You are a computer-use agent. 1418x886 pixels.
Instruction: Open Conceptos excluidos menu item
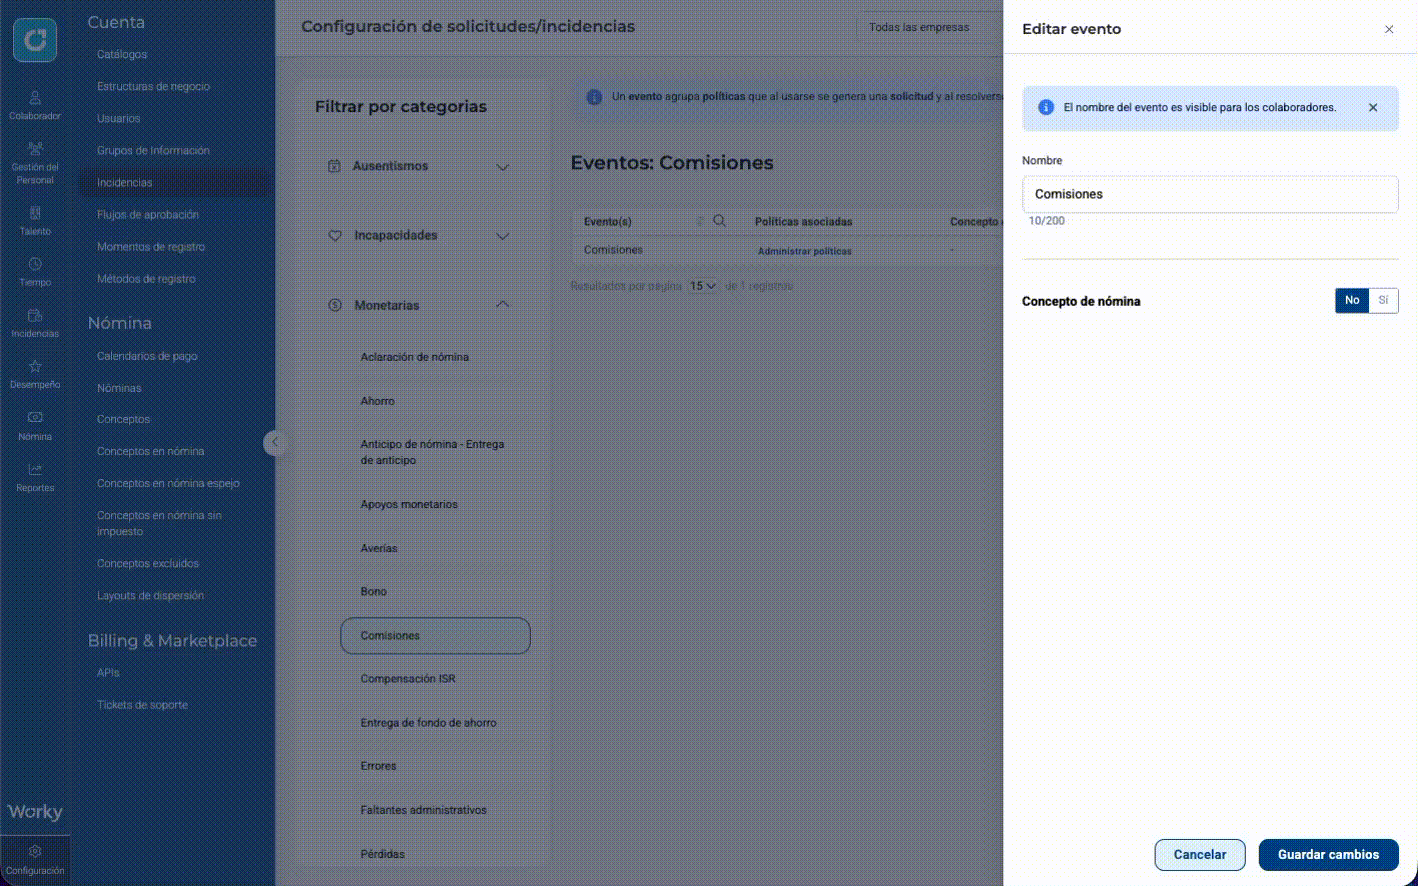pos(148,563)
